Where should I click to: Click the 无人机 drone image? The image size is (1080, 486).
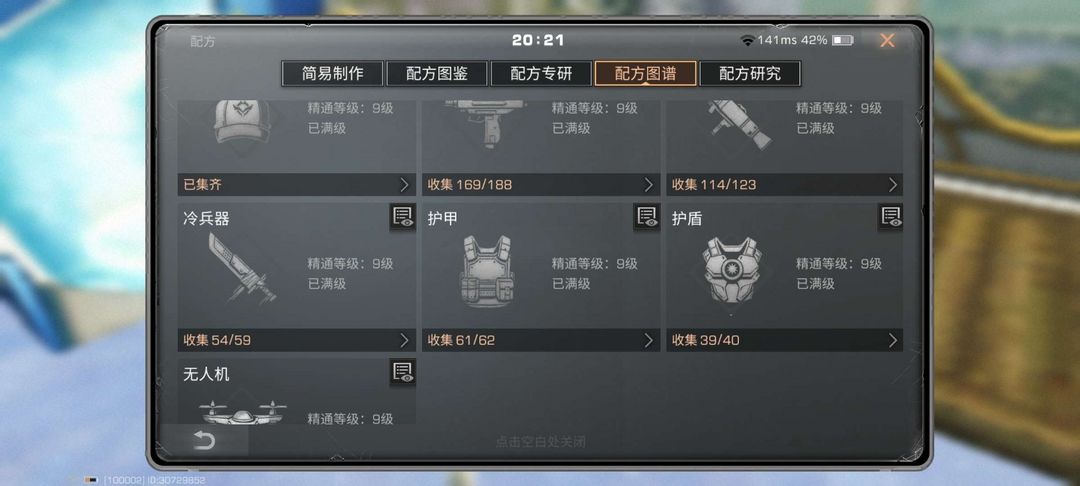pos(242,413)
